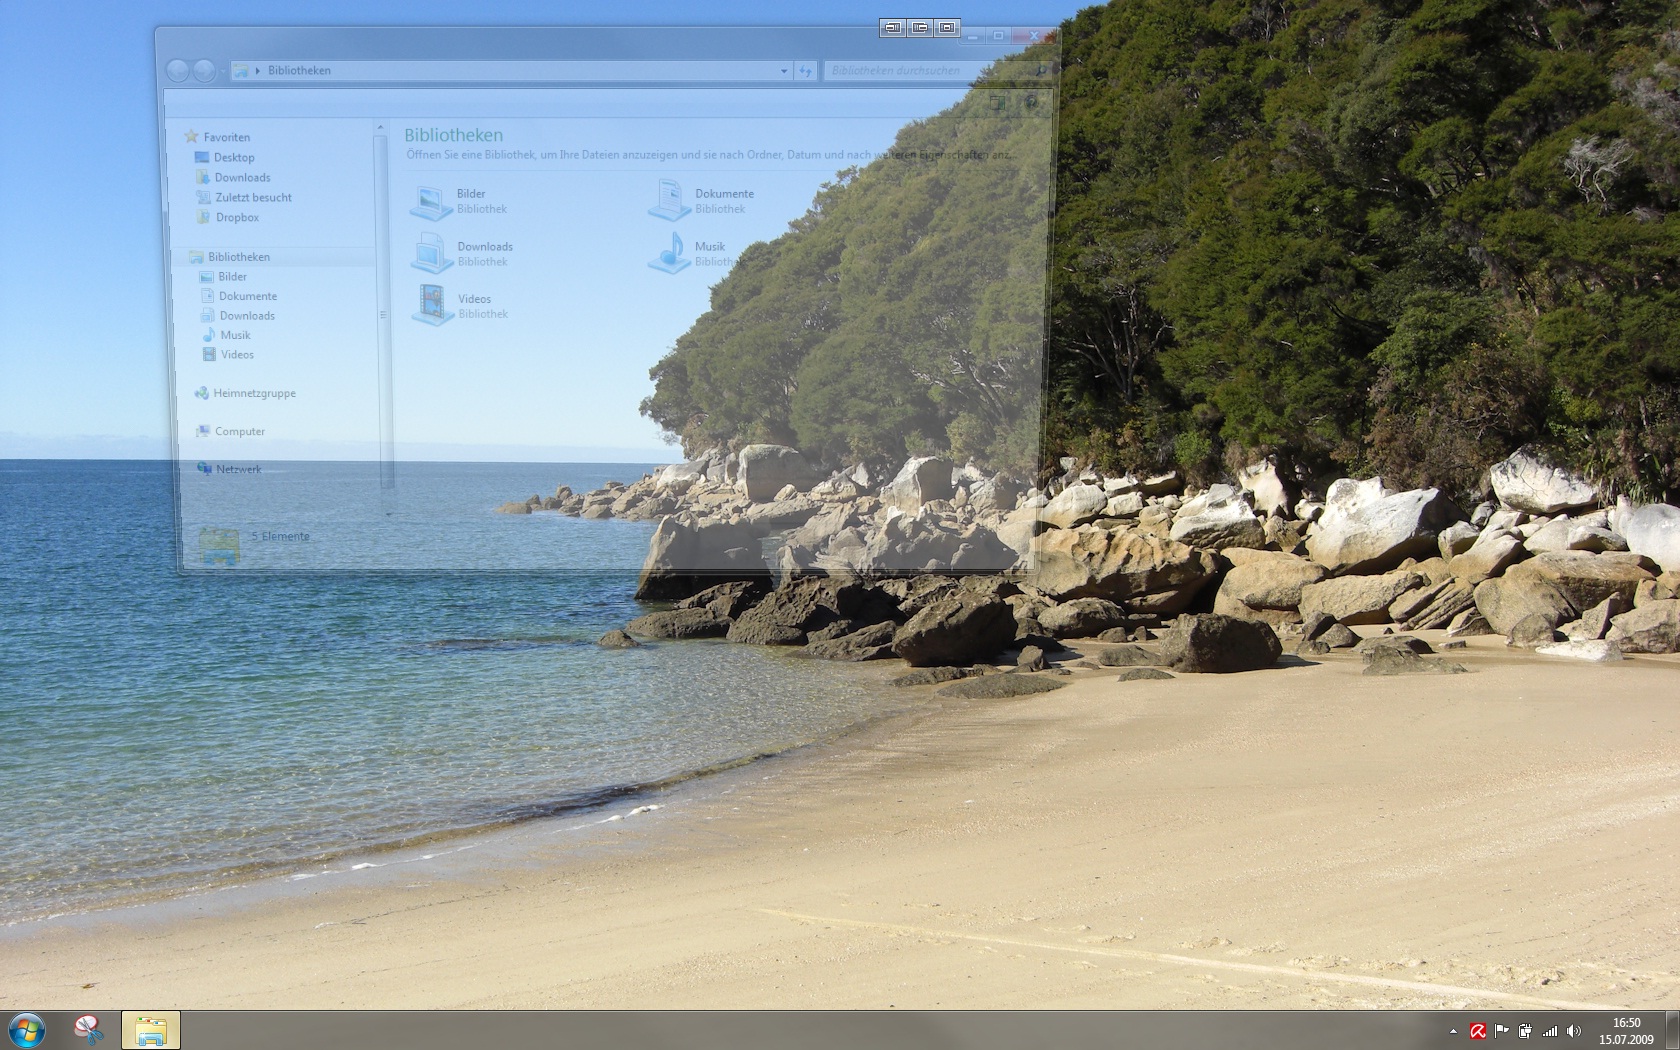
Task: Open the Videos library icon
Action: [433, 305]
